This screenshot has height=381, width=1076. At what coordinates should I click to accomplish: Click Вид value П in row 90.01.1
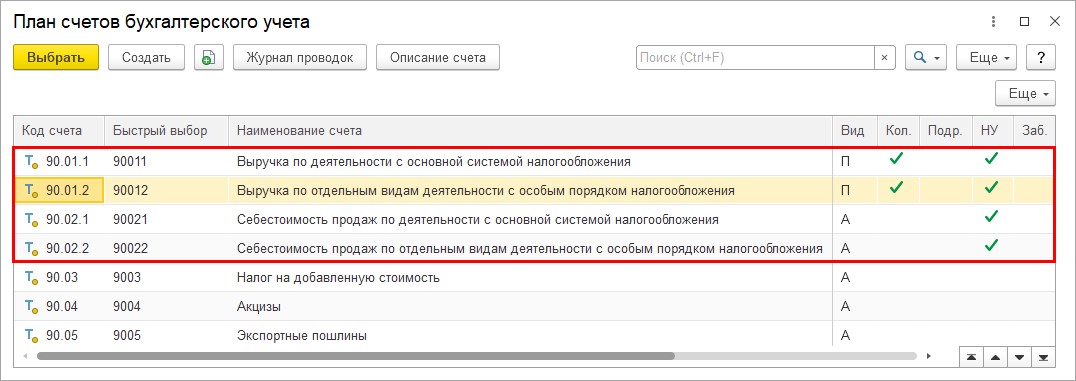(x=845, y=162)
